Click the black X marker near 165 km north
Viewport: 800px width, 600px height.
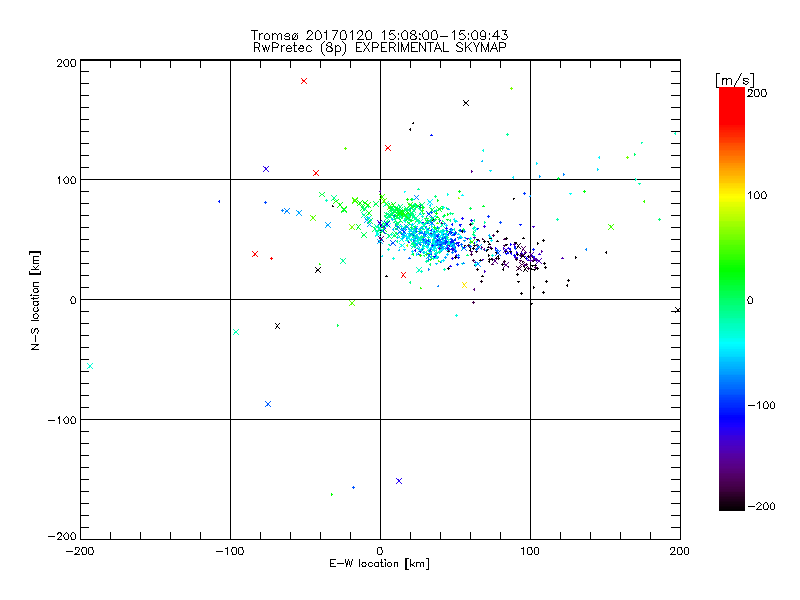pyautogui.click(x=466, y=103)
